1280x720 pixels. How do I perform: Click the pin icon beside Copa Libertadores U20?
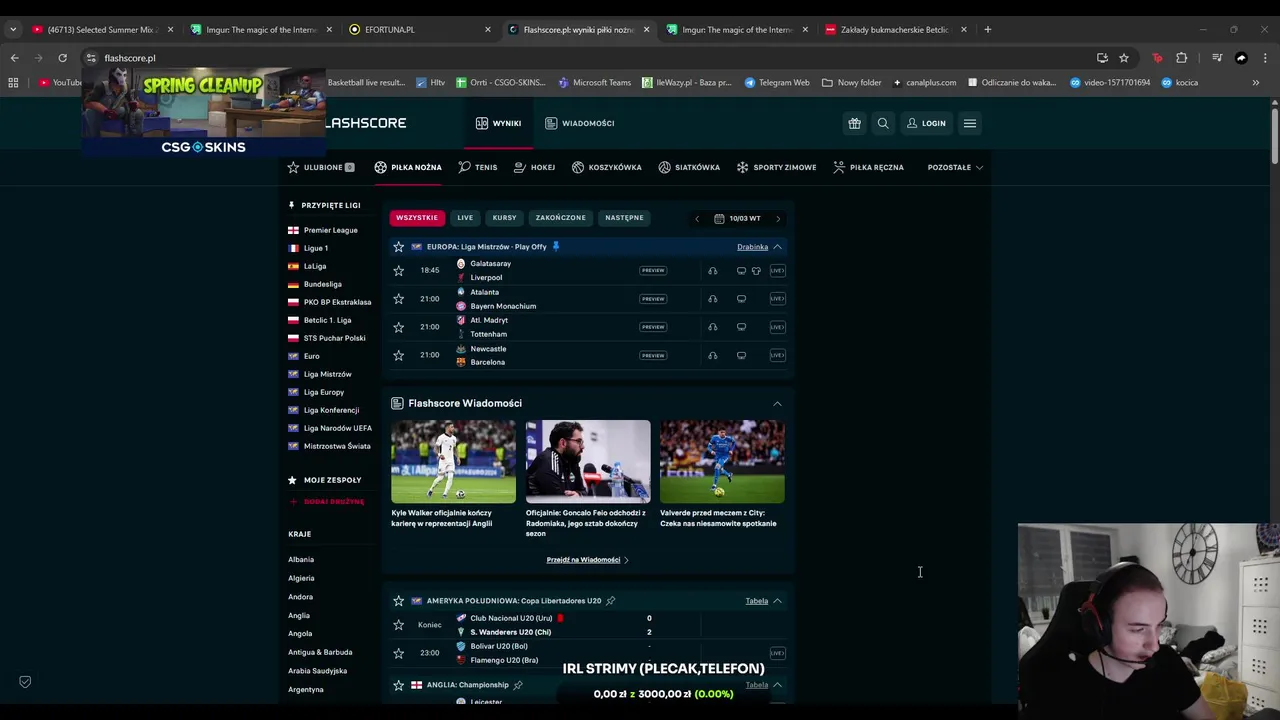point(610,600)
